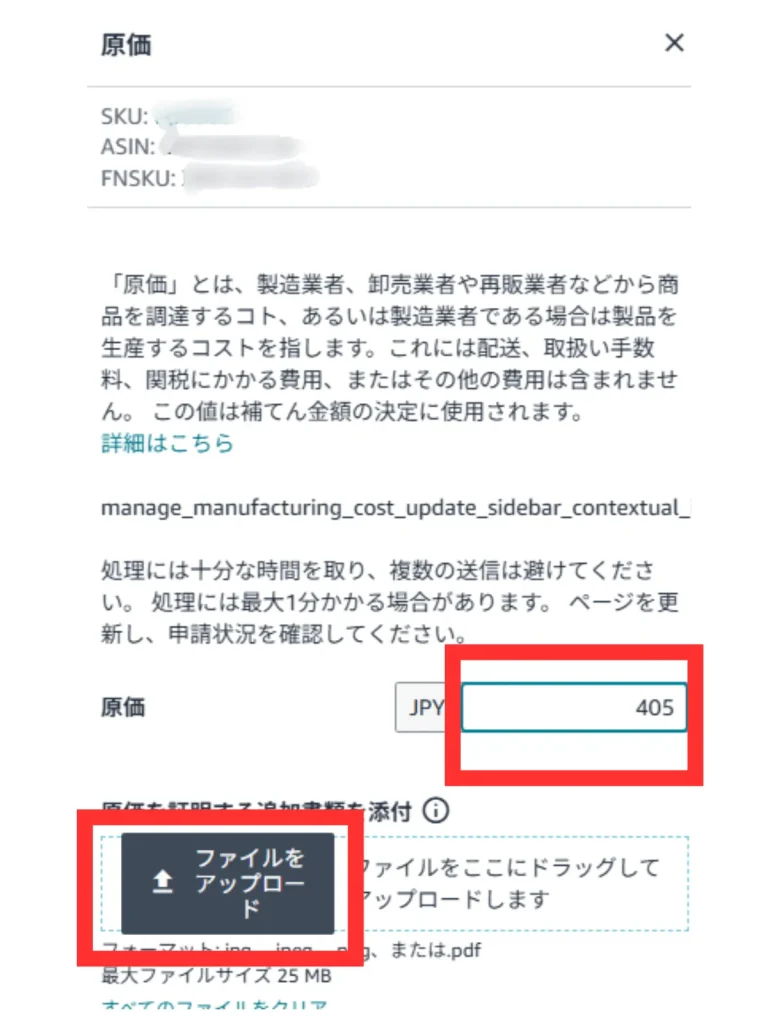Click the paragraph starting 「原価」とは
The image size is (768, 1024).
tap(389, 347)
